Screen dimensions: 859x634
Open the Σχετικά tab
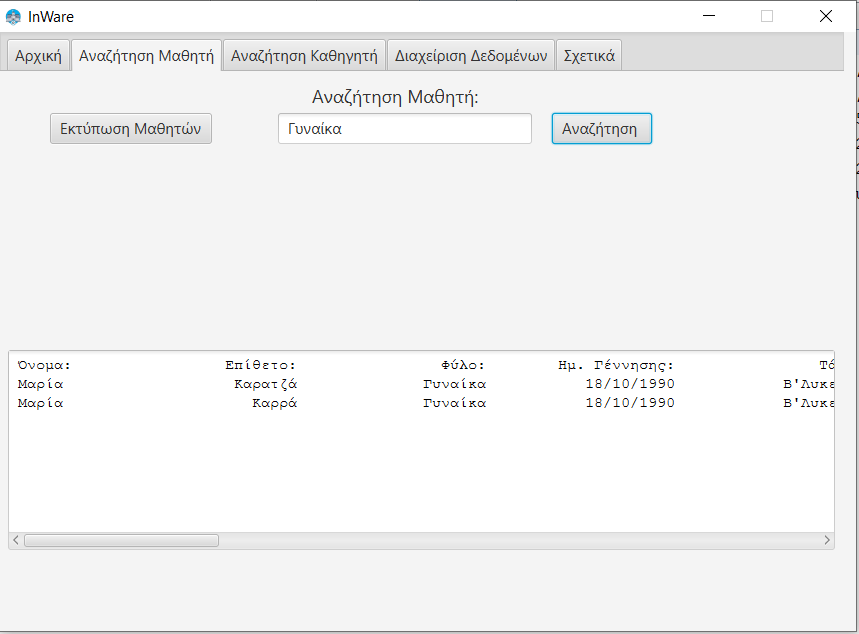click(588, 56)
